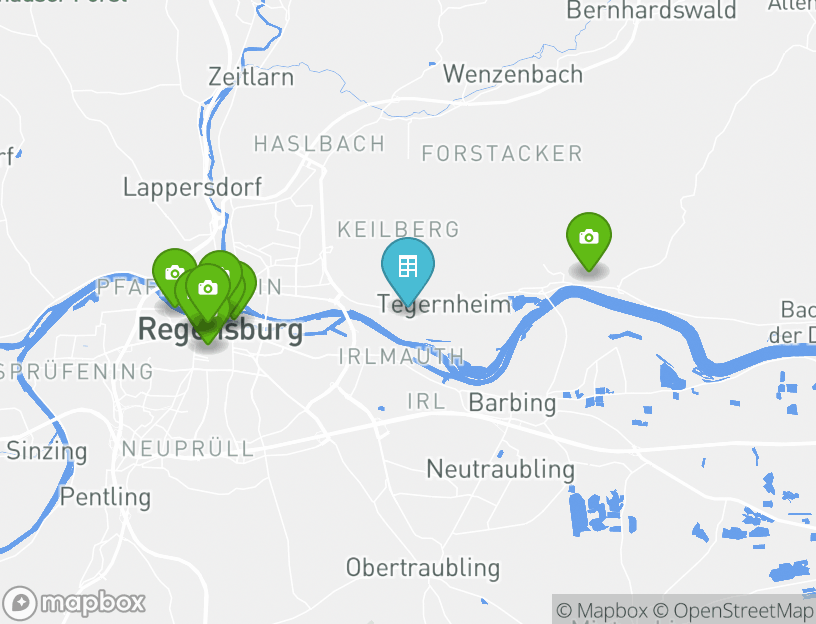Open the © Mapbox attribution link
Screen dimensions: 816x624
pos(602,610)
